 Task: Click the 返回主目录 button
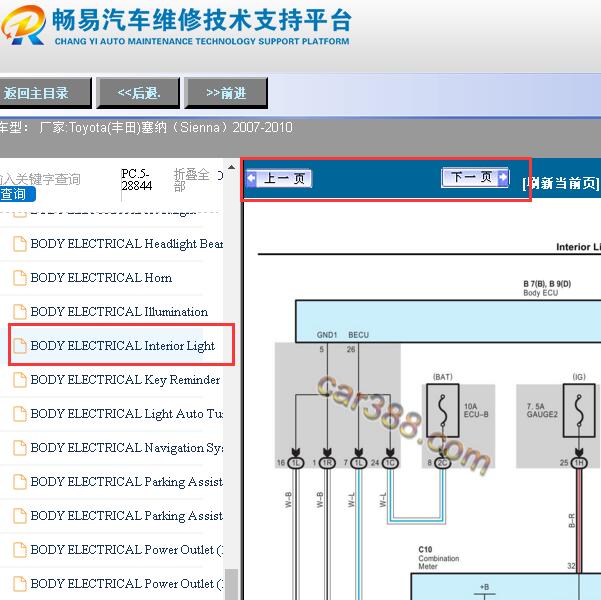44,93
